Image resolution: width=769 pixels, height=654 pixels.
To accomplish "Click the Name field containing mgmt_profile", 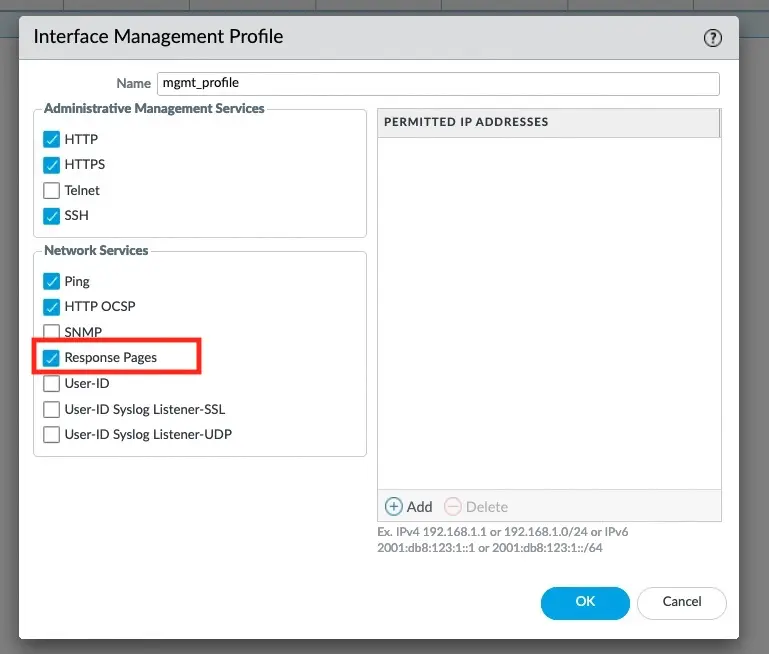I will click(x=437, y=83).
